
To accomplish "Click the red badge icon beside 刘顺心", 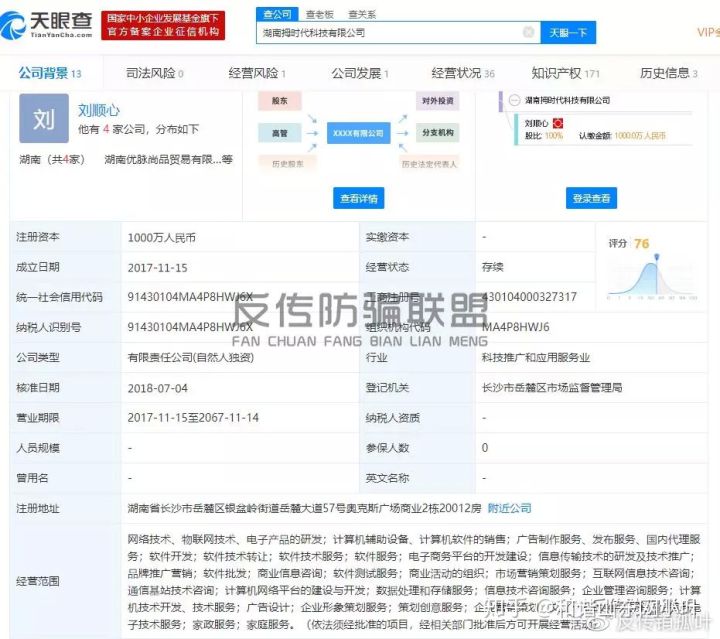I will 558,123.
